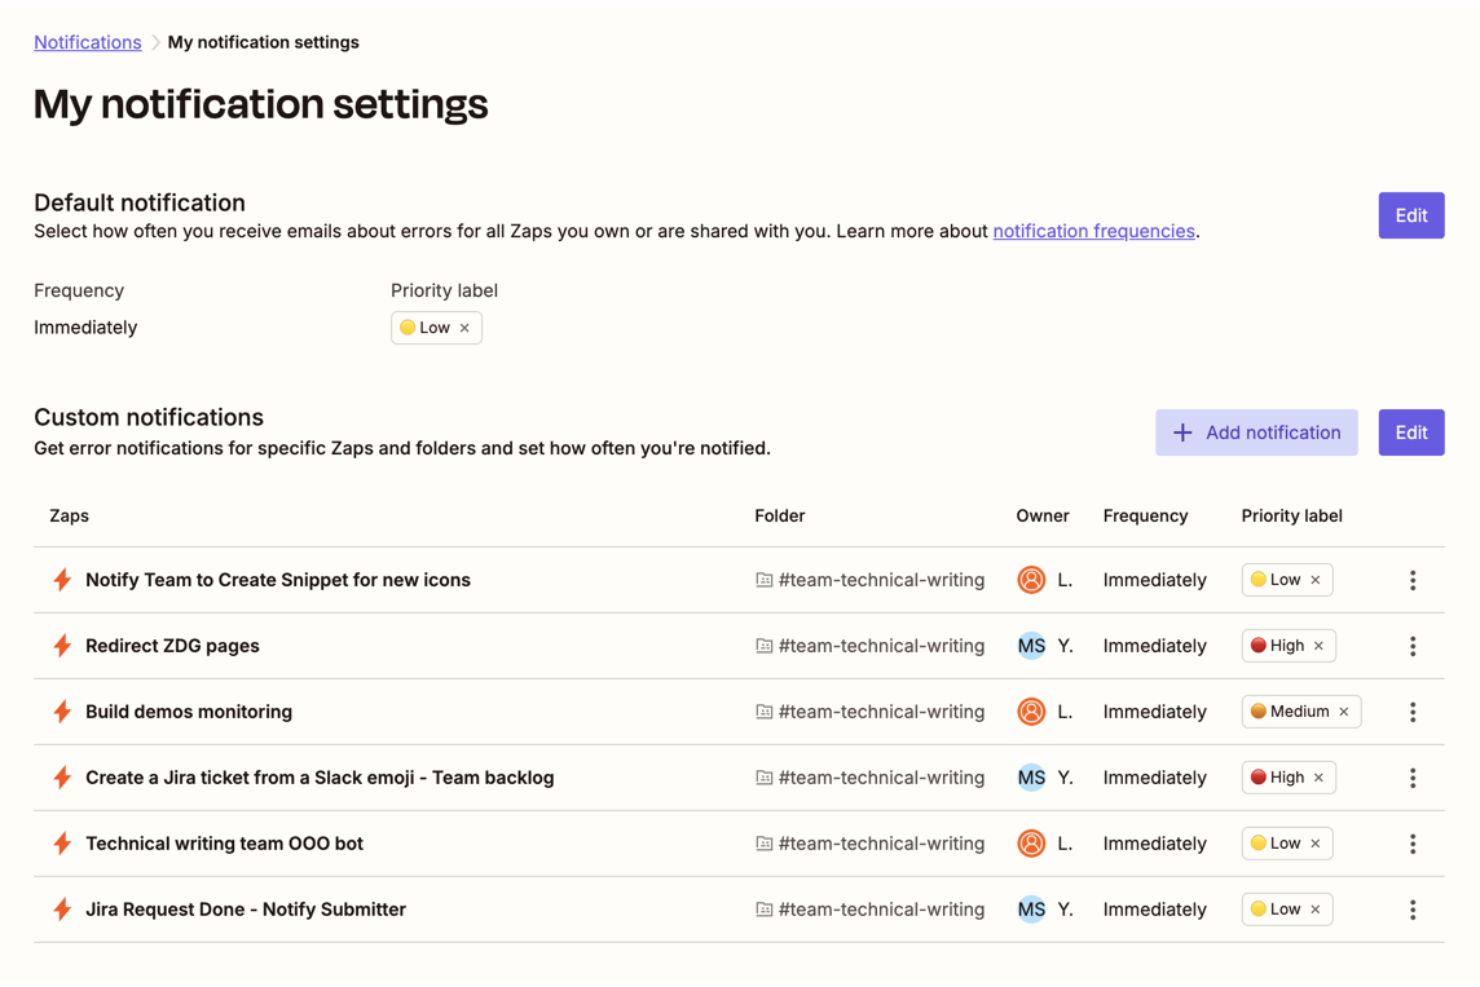Image resolution: width=1480 pixels, height=987 pixels.
Task: Click the Zap bolt icon for Create a Jira ticket
Action: click(62, 778)
